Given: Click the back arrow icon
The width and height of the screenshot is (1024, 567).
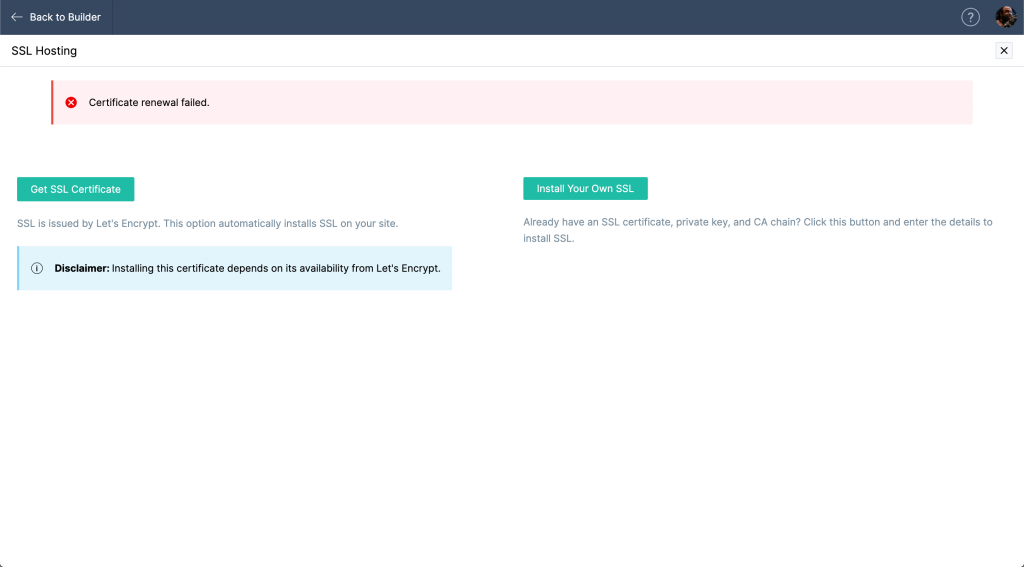Looking at the screenshot, I should [x=17, y=17].
